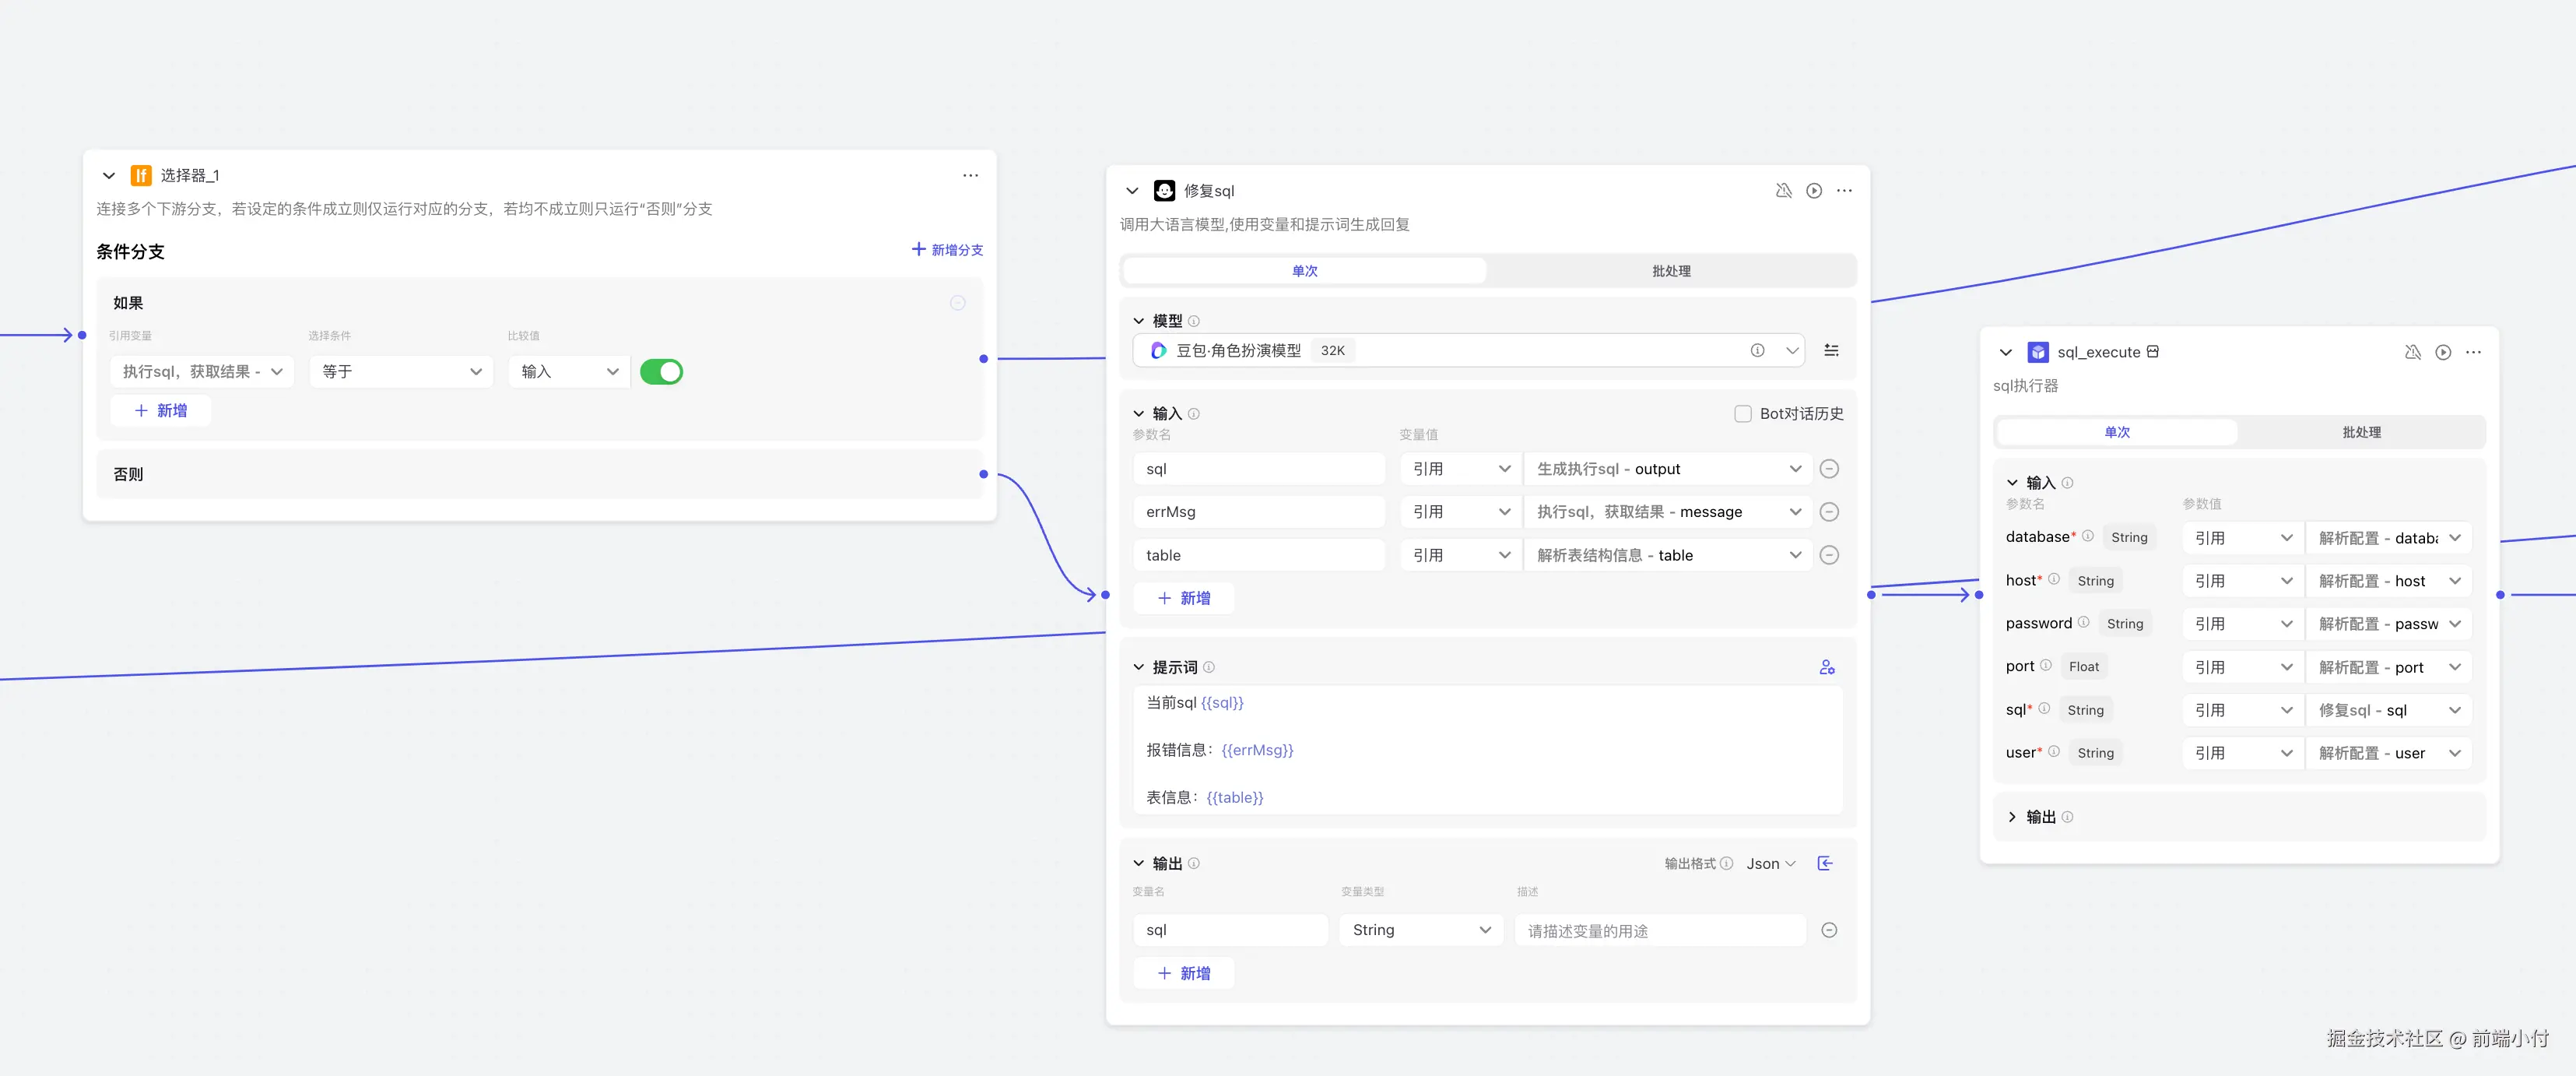Click the output import icon beside Json
This screenshot has width=2576, height=1076.
point(1825,863)
